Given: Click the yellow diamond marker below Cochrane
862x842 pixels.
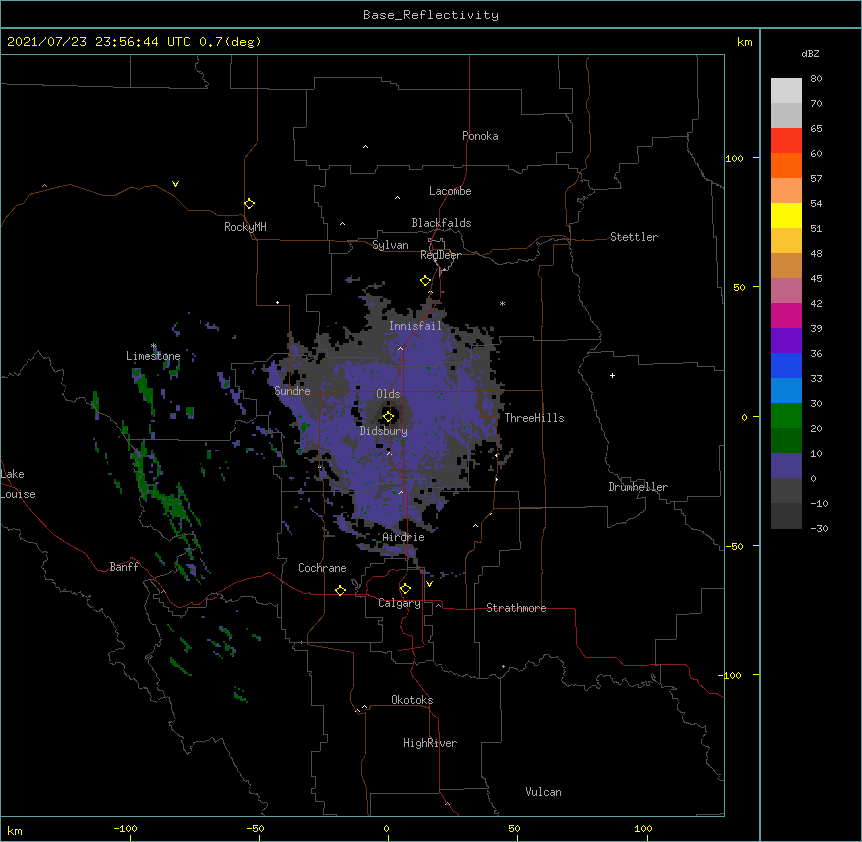Looking at the screenshot, I should point(340,590).
